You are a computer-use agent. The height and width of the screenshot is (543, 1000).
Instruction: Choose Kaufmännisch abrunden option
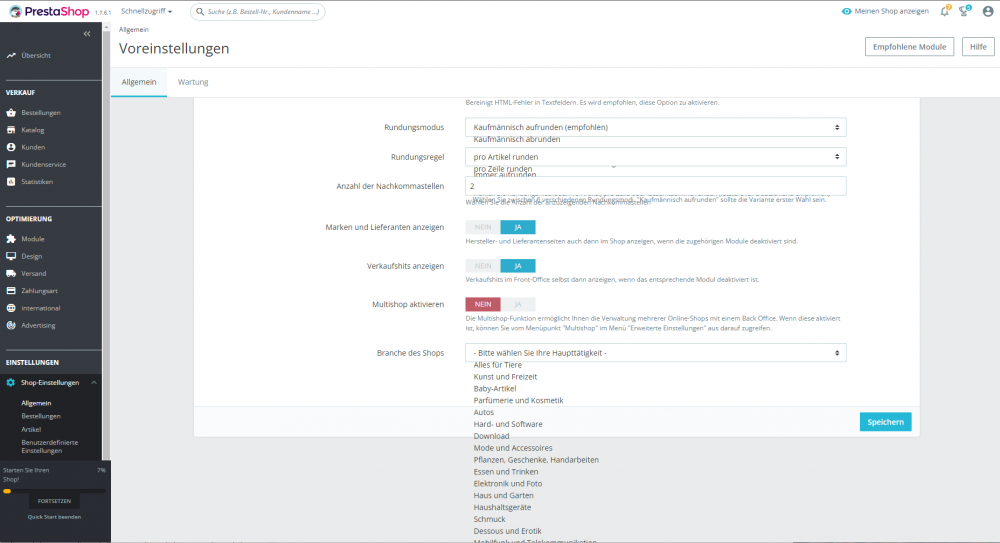point(517,139)
